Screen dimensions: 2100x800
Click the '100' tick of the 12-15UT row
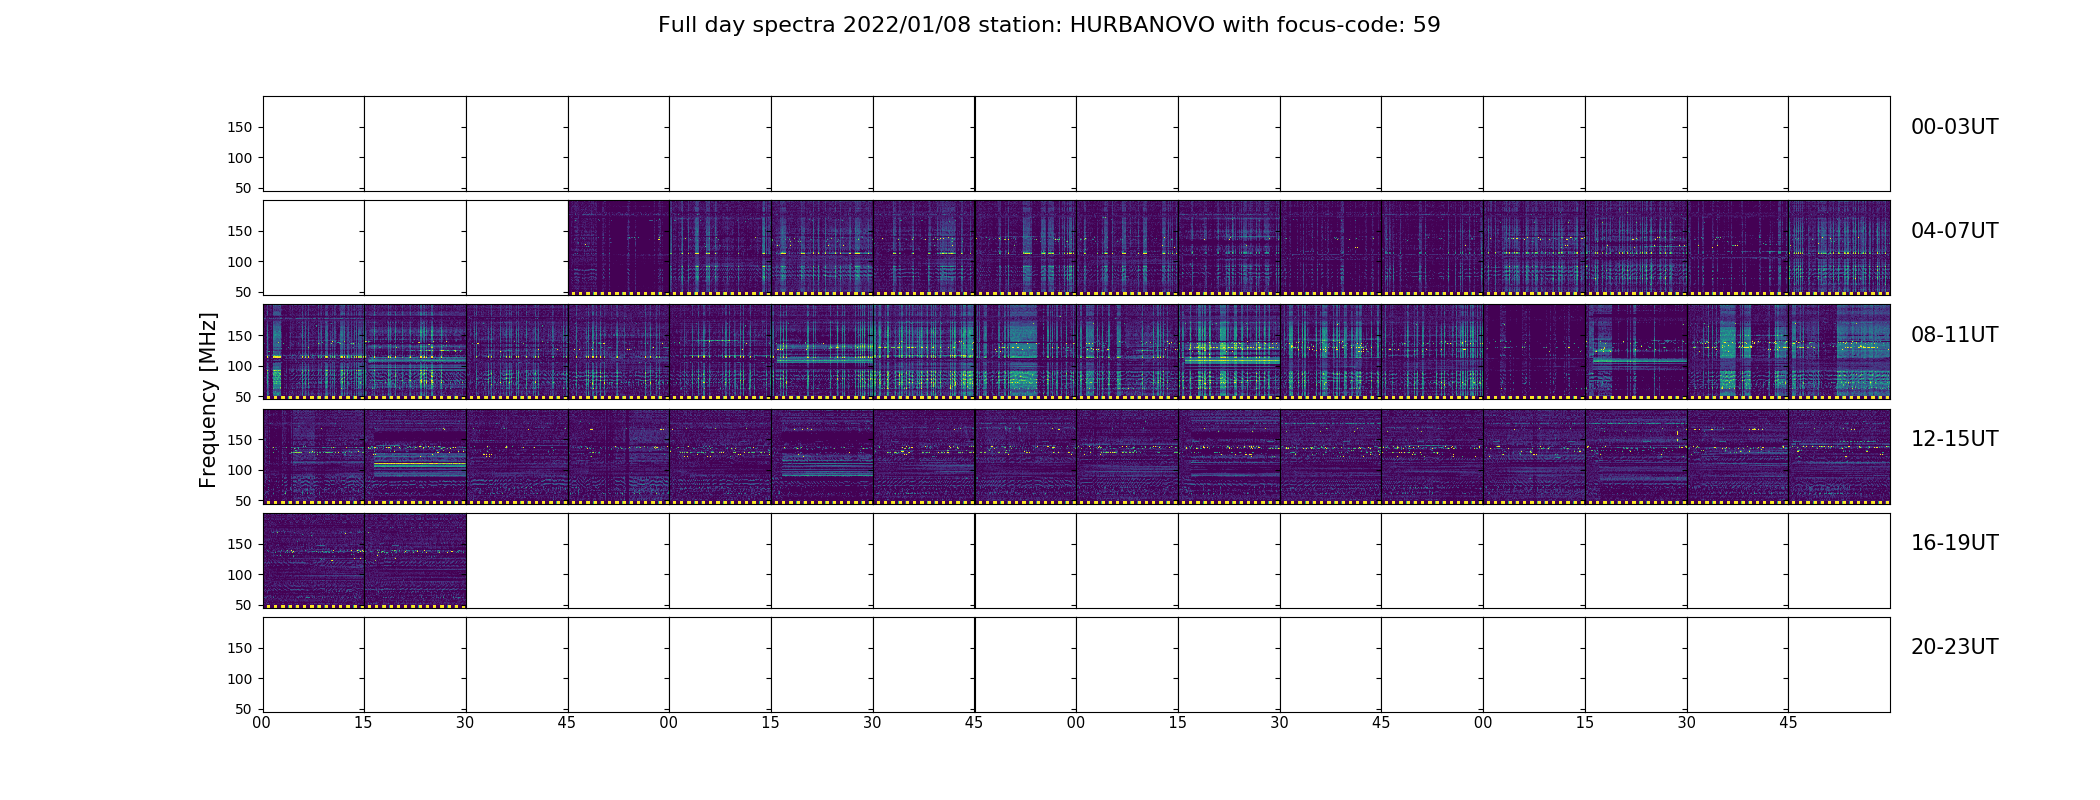coord(240,470)
